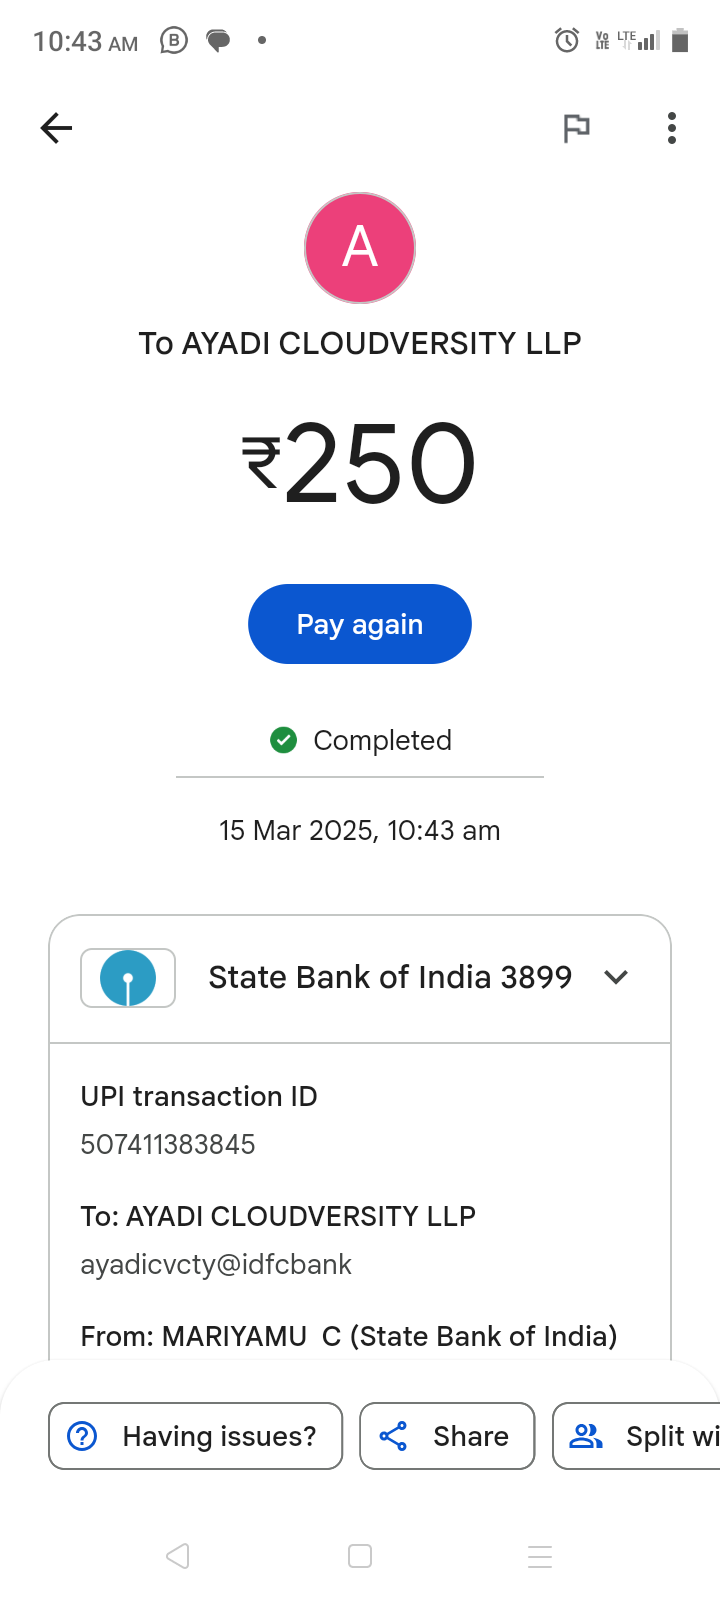Tap the ayadicvcty@idfcbank UPI address
The height and width of the screenshot is (1600, 720).
pyautogui.click(x=216, y=1264)
